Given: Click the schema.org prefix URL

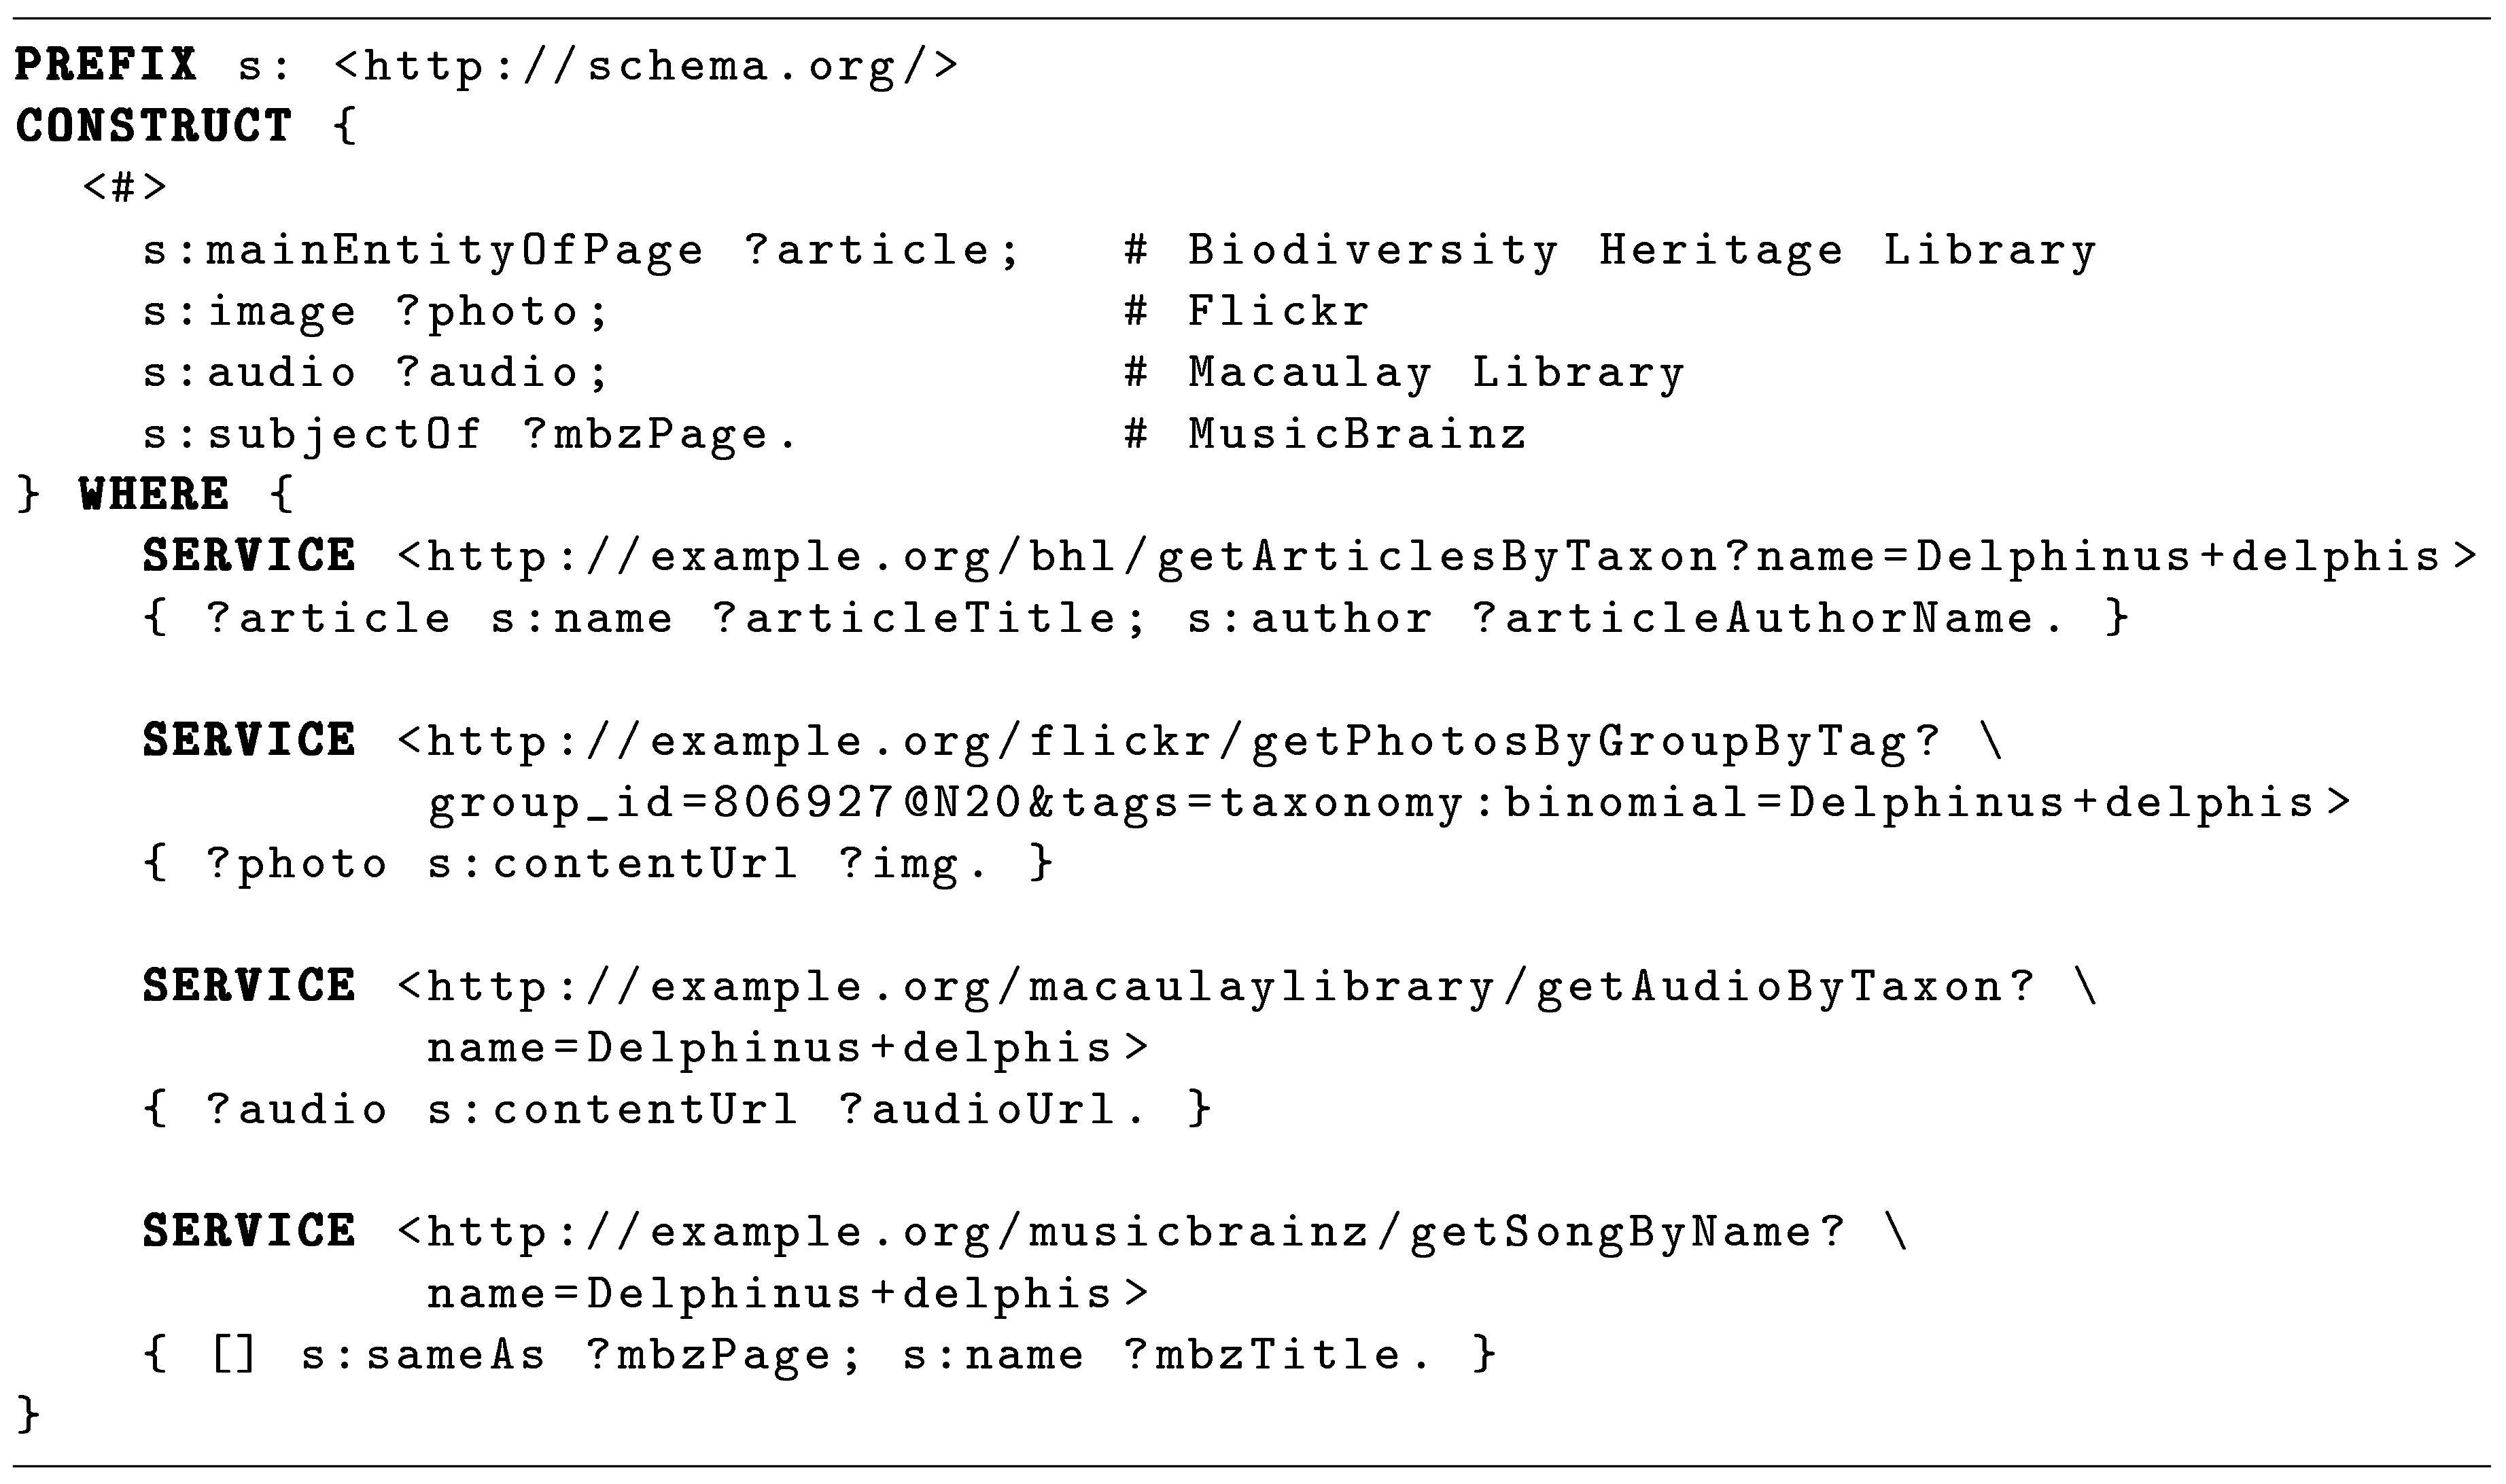Looking at the screenshot, I should point(646,66).
